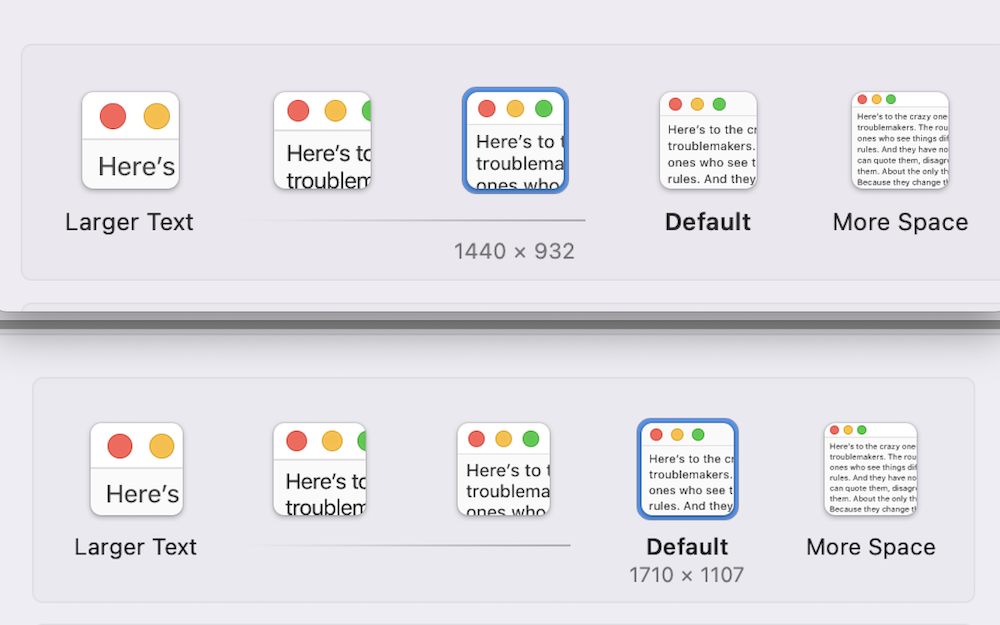Select the Larger Text thumbnail in lower panel
The width and height of the screenshot is (1000, 625).
[x=137, y=469]
